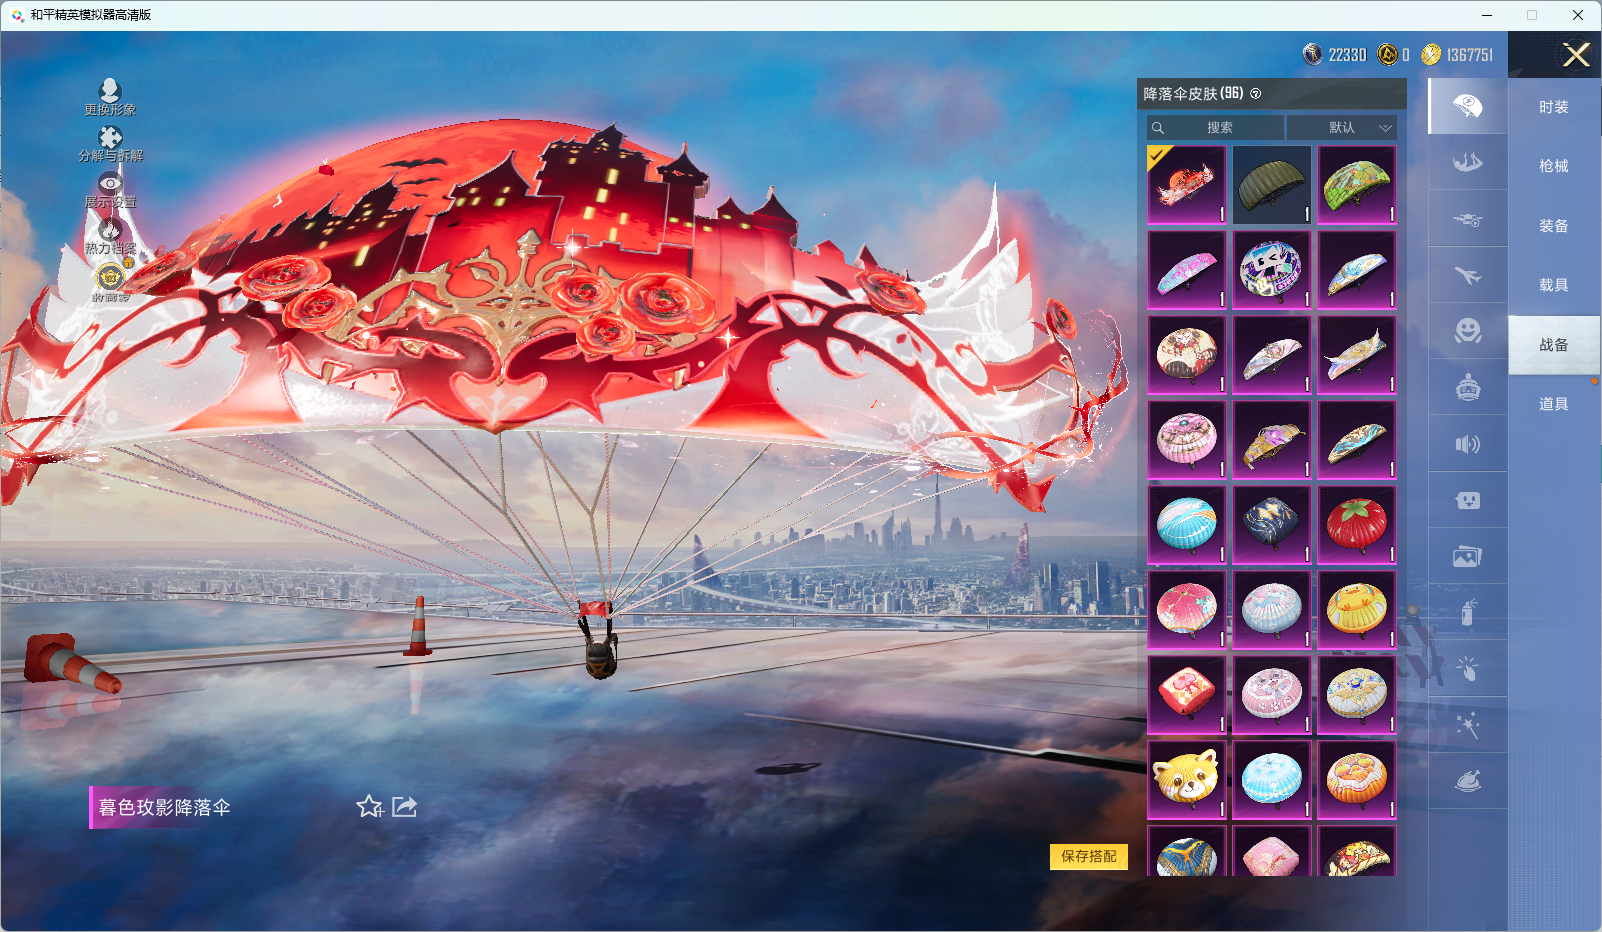Click the share arrow icon beside parachute name
Image resolution: width=1602 pixels, height=932 pixels.
pos(404,806)
